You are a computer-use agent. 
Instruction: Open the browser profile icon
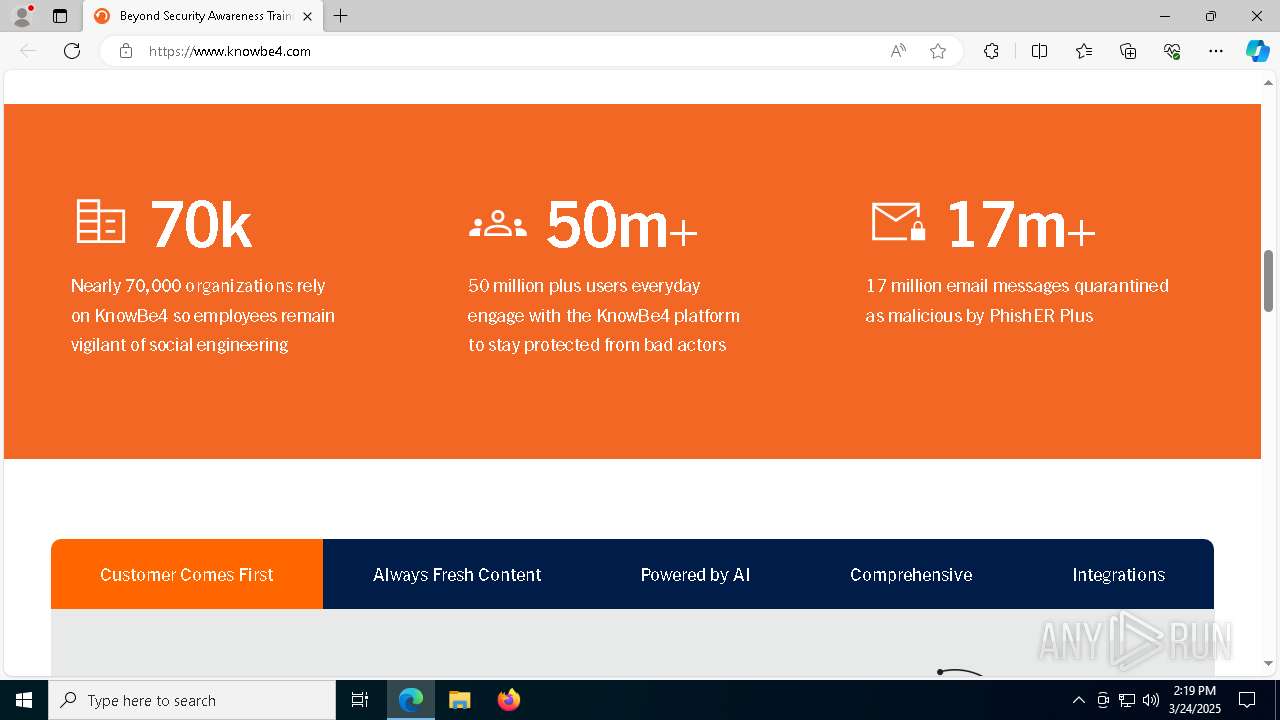[x=22, y=16]
